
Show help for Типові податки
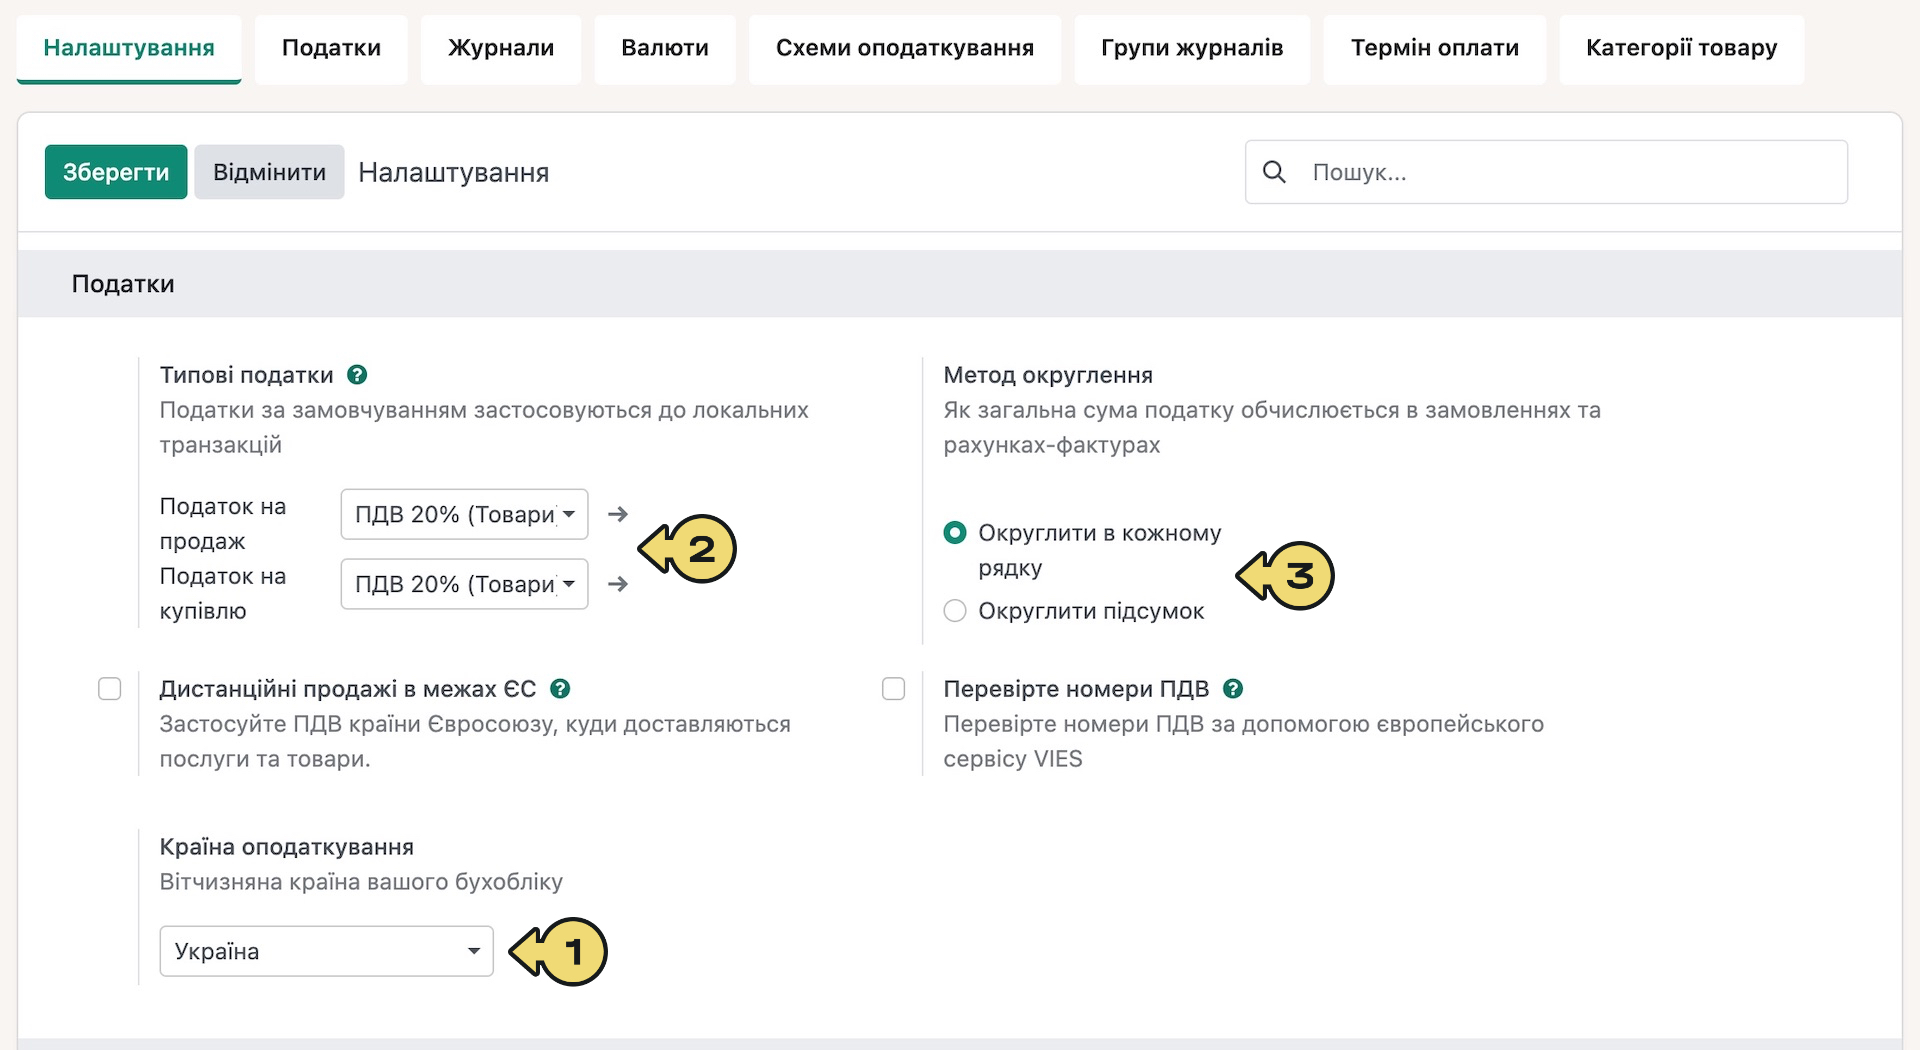(357, 375)
